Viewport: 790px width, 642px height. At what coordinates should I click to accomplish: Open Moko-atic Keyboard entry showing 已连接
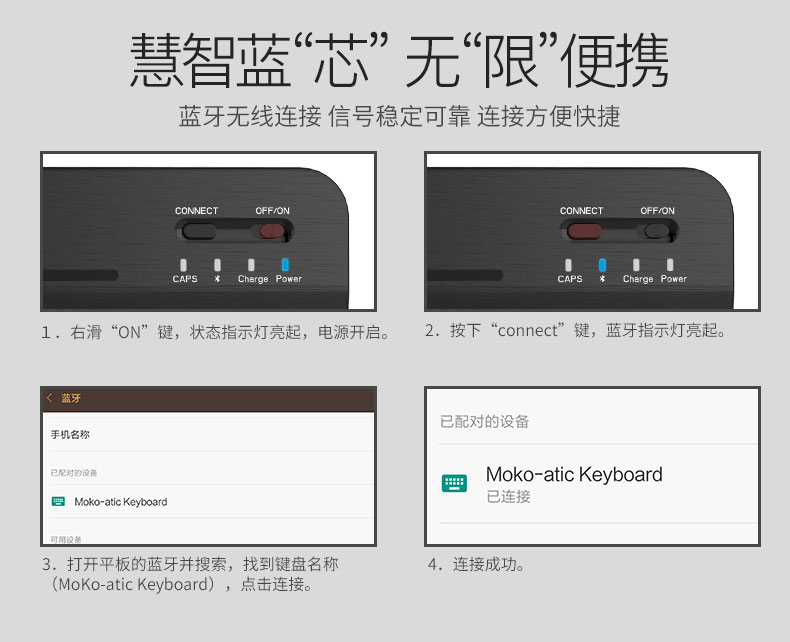pyautogui.click(x=599, y=484)
